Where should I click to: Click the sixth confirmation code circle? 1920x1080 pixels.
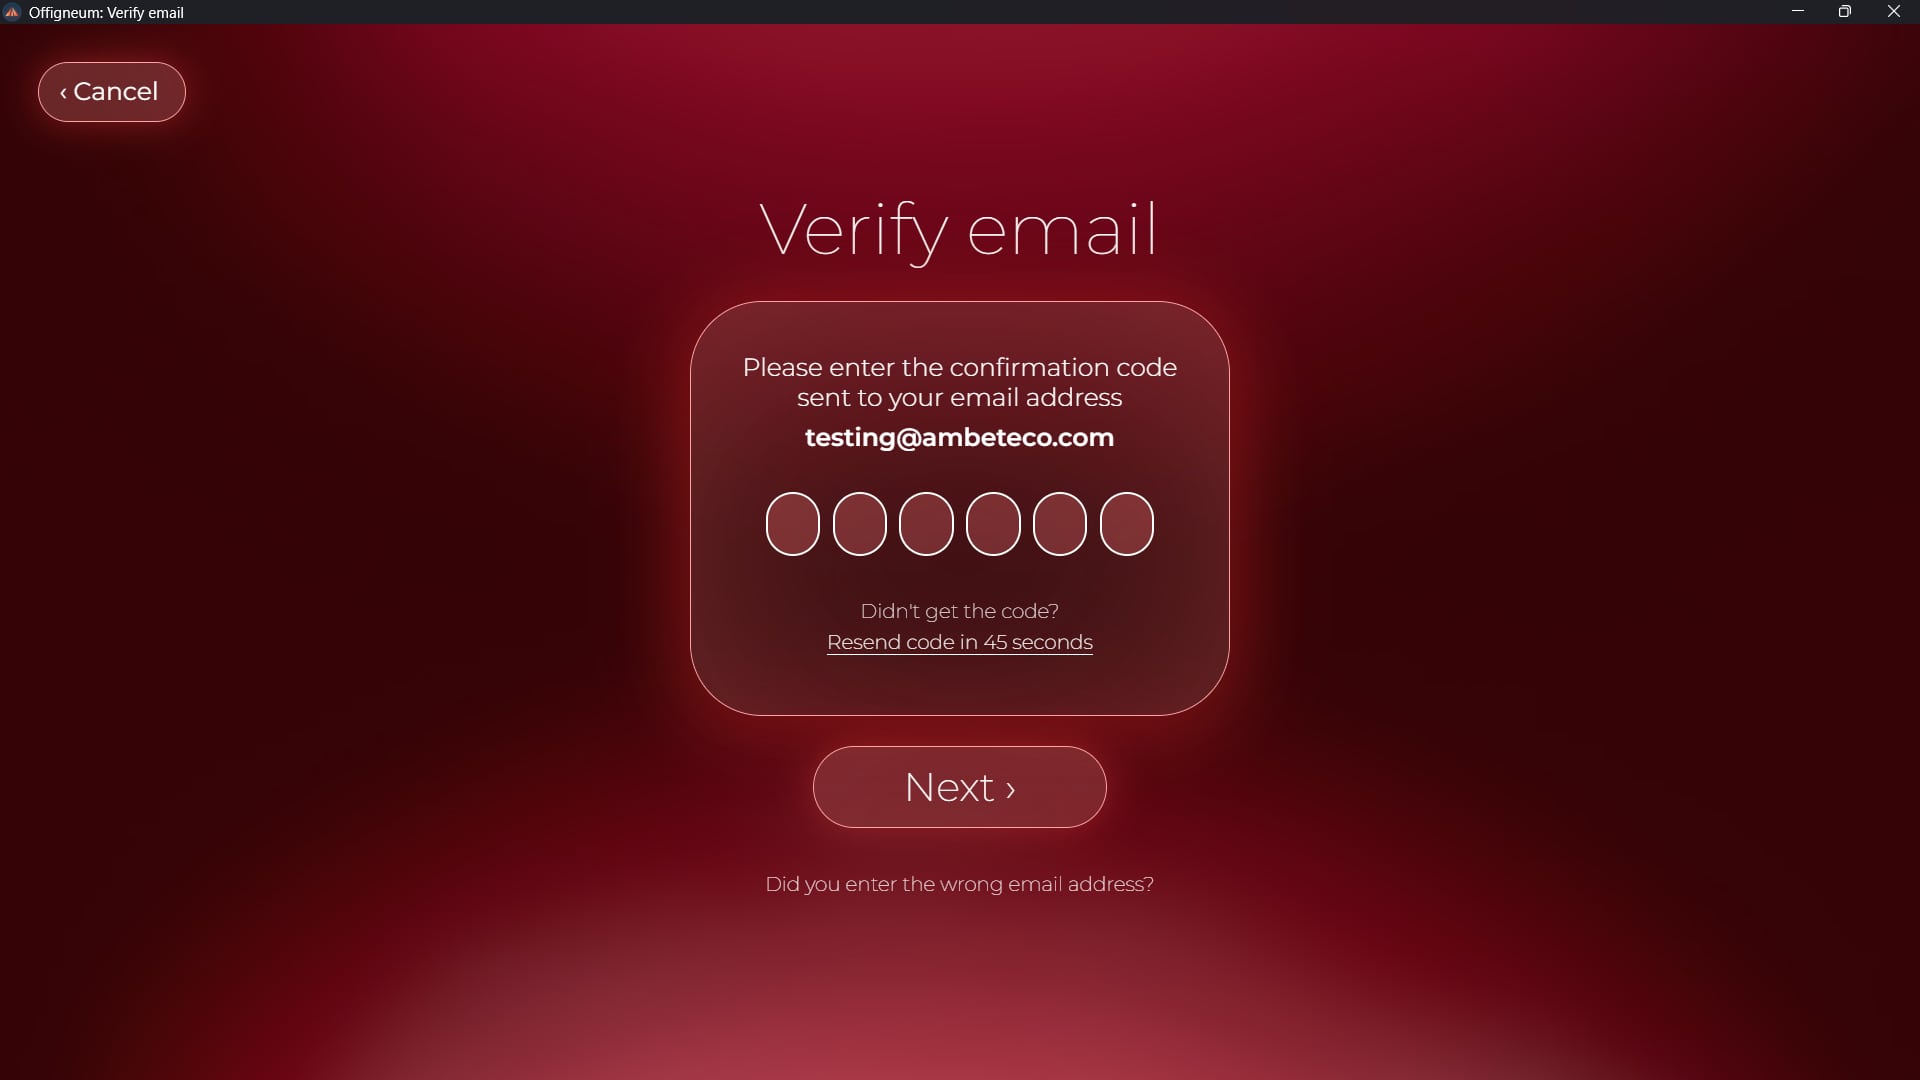point(1126,524)
